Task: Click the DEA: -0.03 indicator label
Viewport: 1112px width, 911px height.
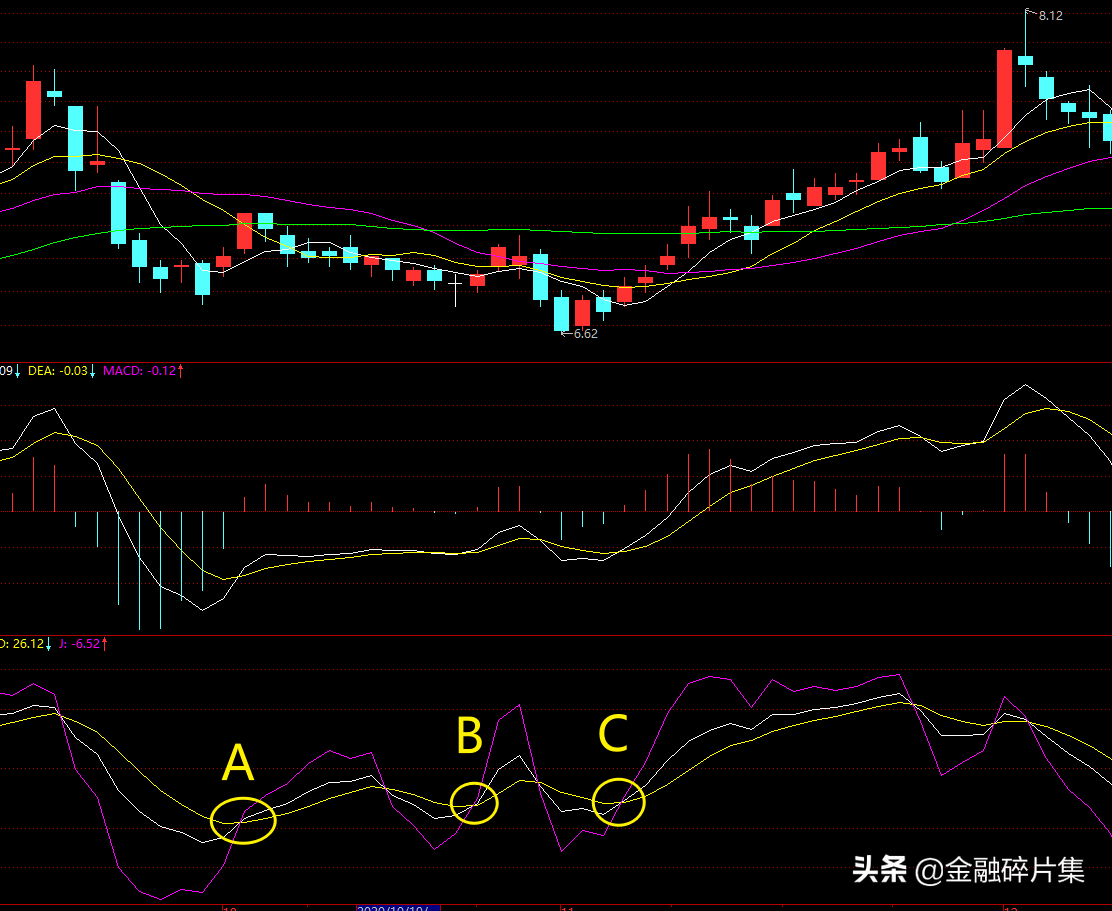Action: coord(57,371)
